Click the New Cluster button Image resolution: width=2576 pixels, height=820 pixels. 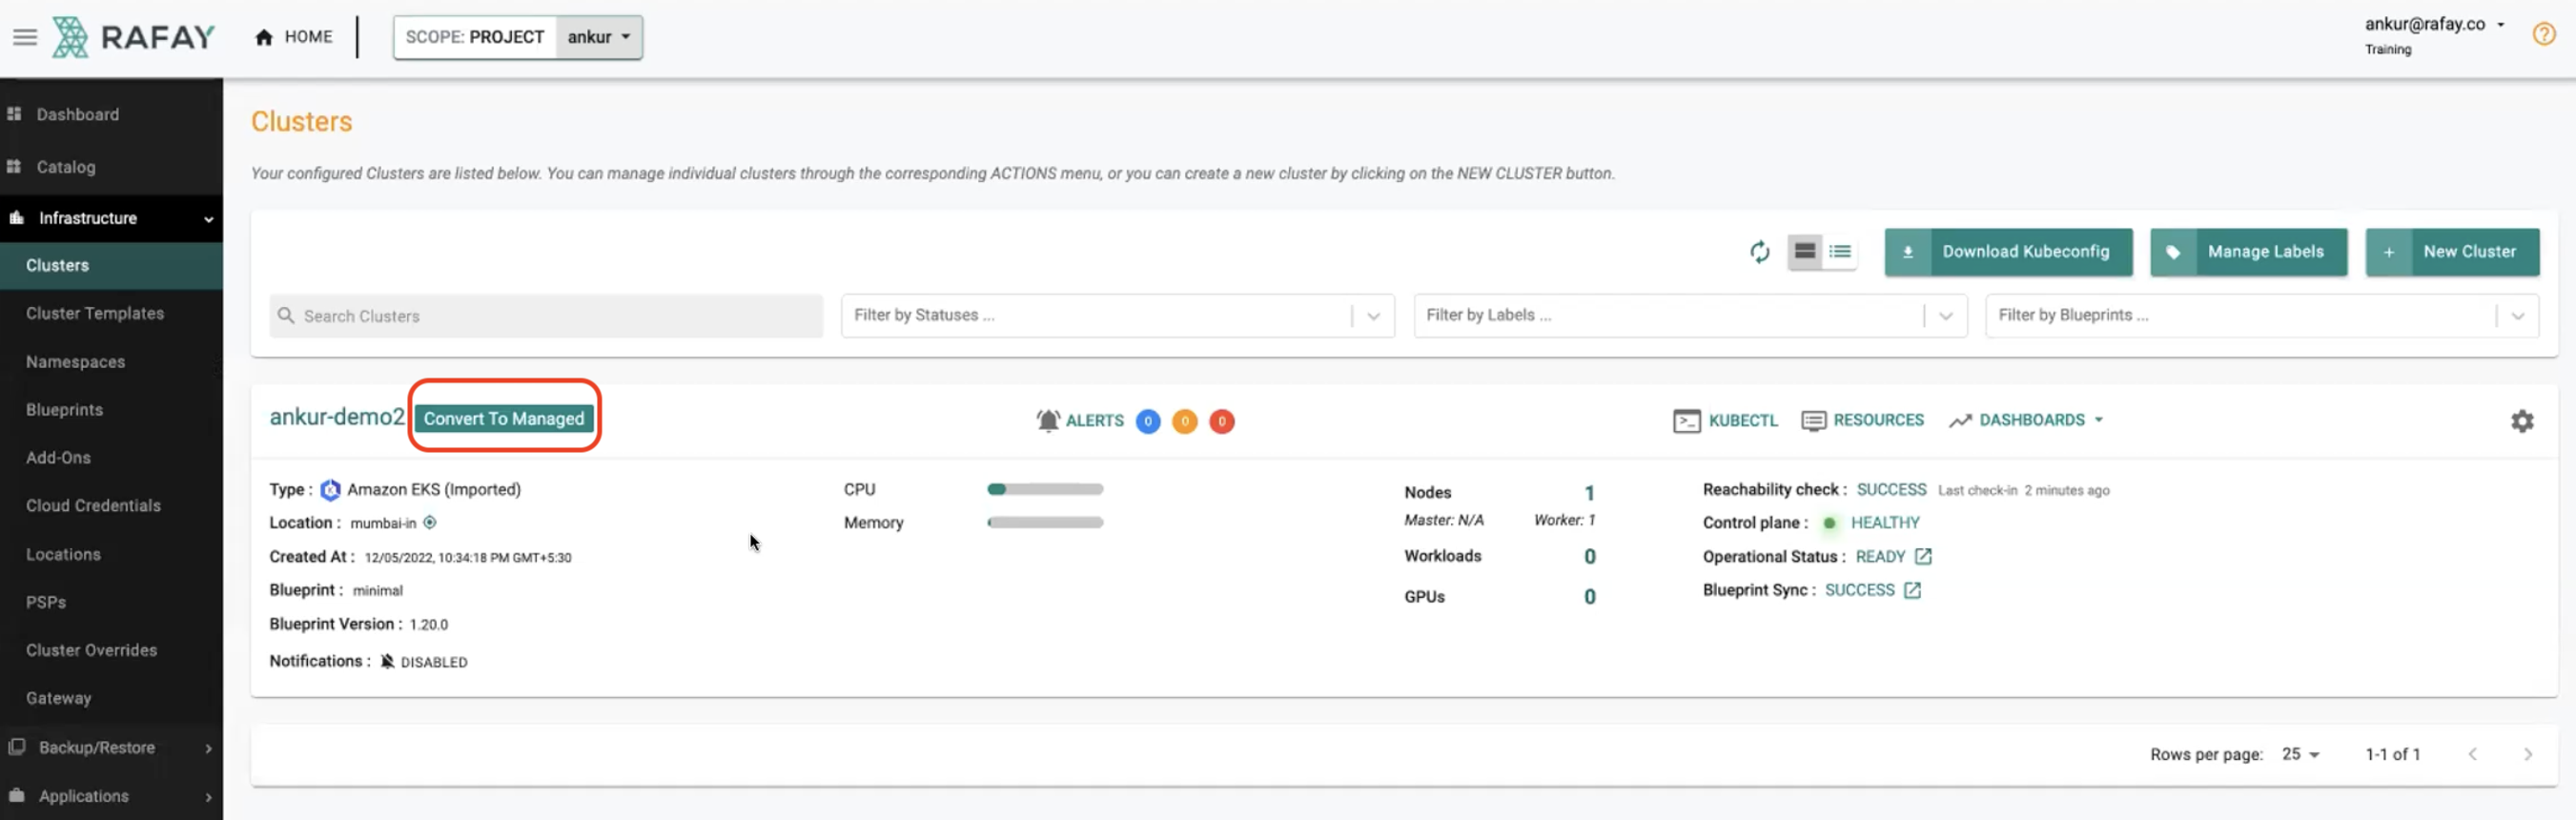[2451, 252]
